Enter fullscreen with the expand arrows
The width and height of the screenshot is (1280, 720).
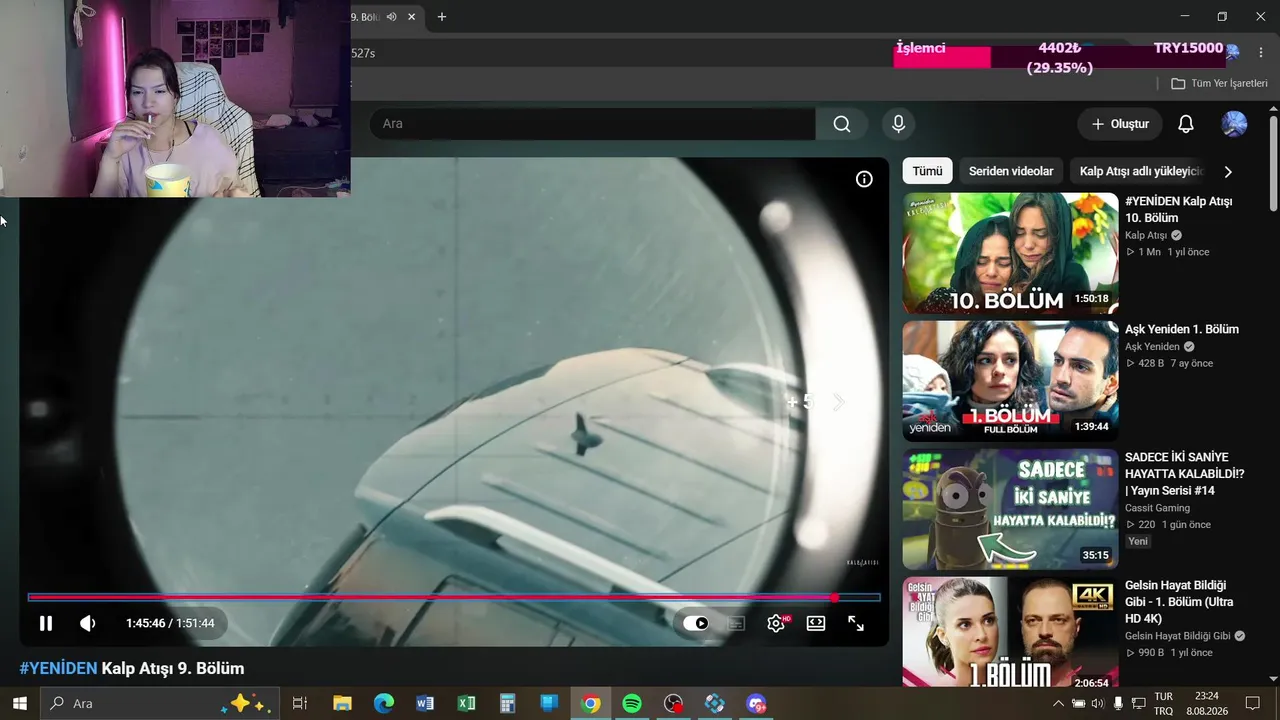856,623
